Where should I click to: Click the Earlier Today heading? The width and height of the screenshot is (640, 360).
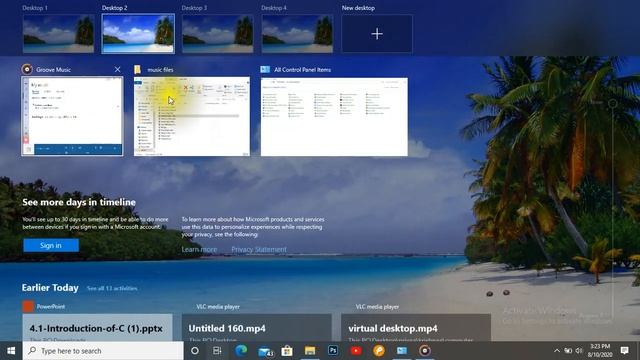point(50,288)
